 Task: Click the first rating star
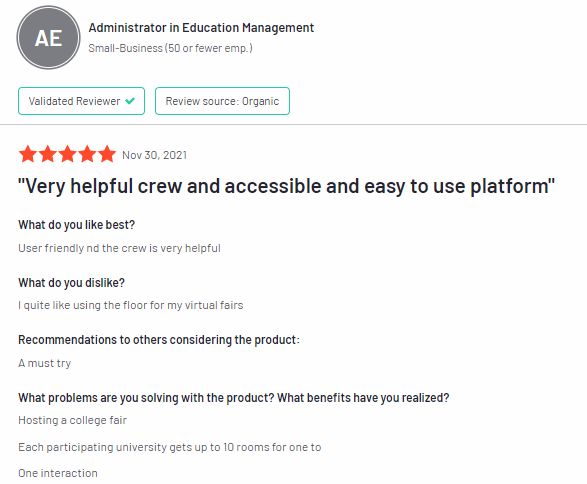pos(28,154)
